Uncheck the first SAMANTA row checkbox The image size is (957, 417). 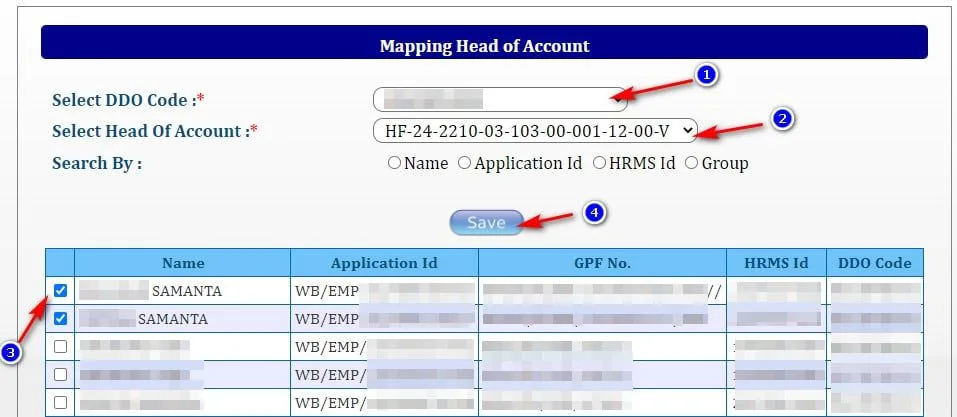(60, 291)
